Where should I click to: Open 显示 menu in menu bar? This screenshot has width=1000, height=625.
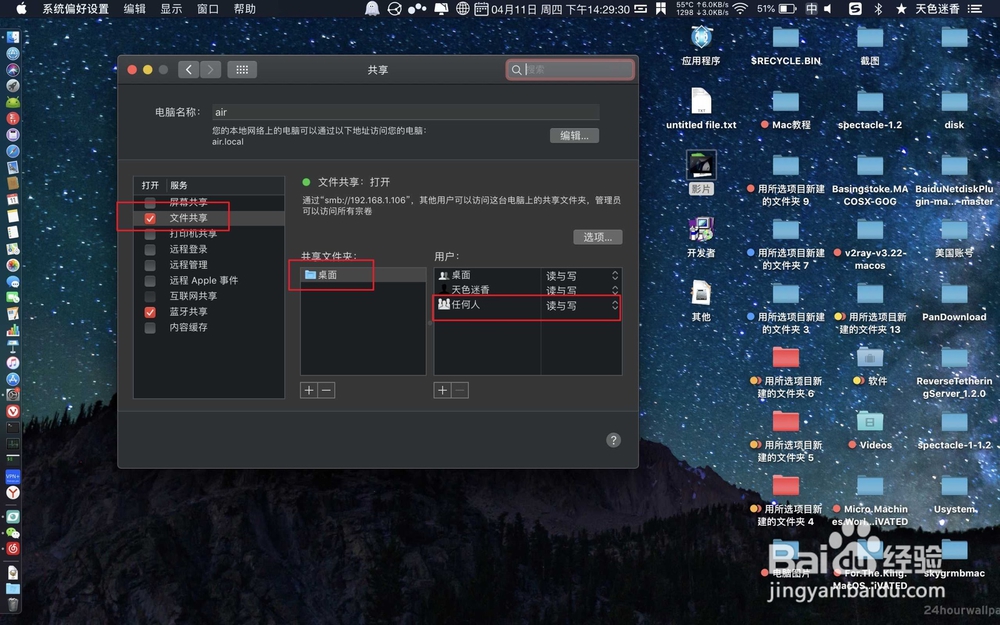pos(171,9)
